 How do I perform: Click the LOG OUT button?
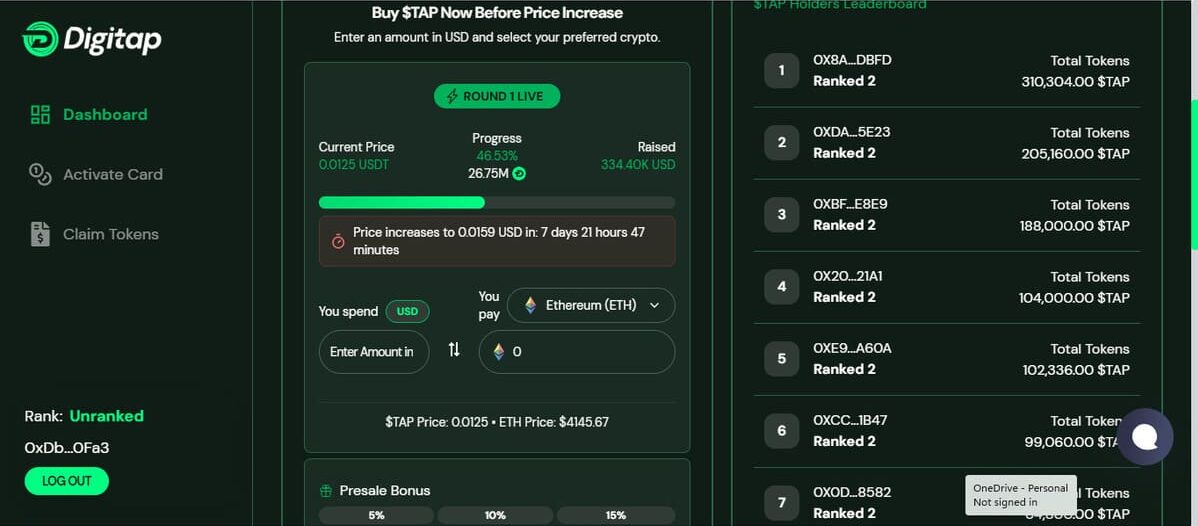(66, 481)
